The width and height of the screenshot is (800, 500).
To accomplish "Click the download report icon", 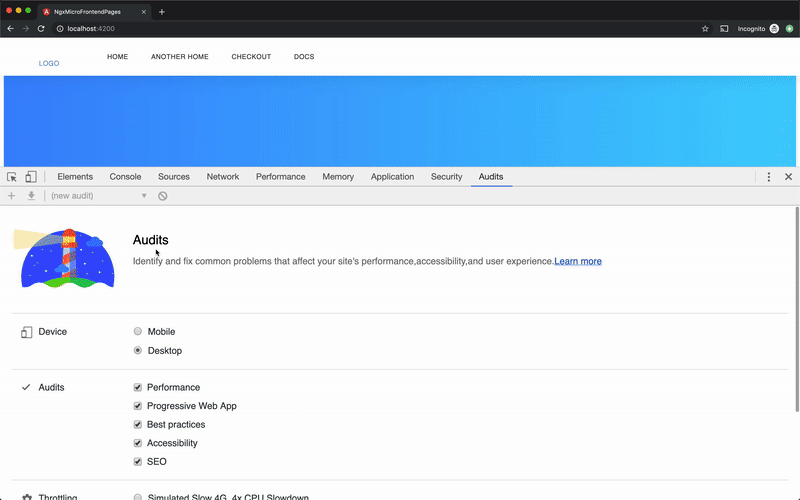I will [31, 196].
